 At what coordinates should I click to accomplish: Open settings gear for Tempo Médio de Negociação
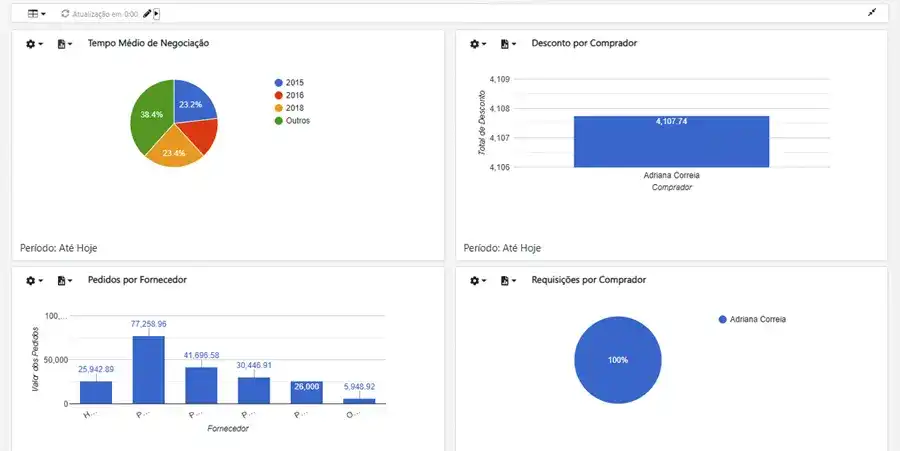click(33, 44)
